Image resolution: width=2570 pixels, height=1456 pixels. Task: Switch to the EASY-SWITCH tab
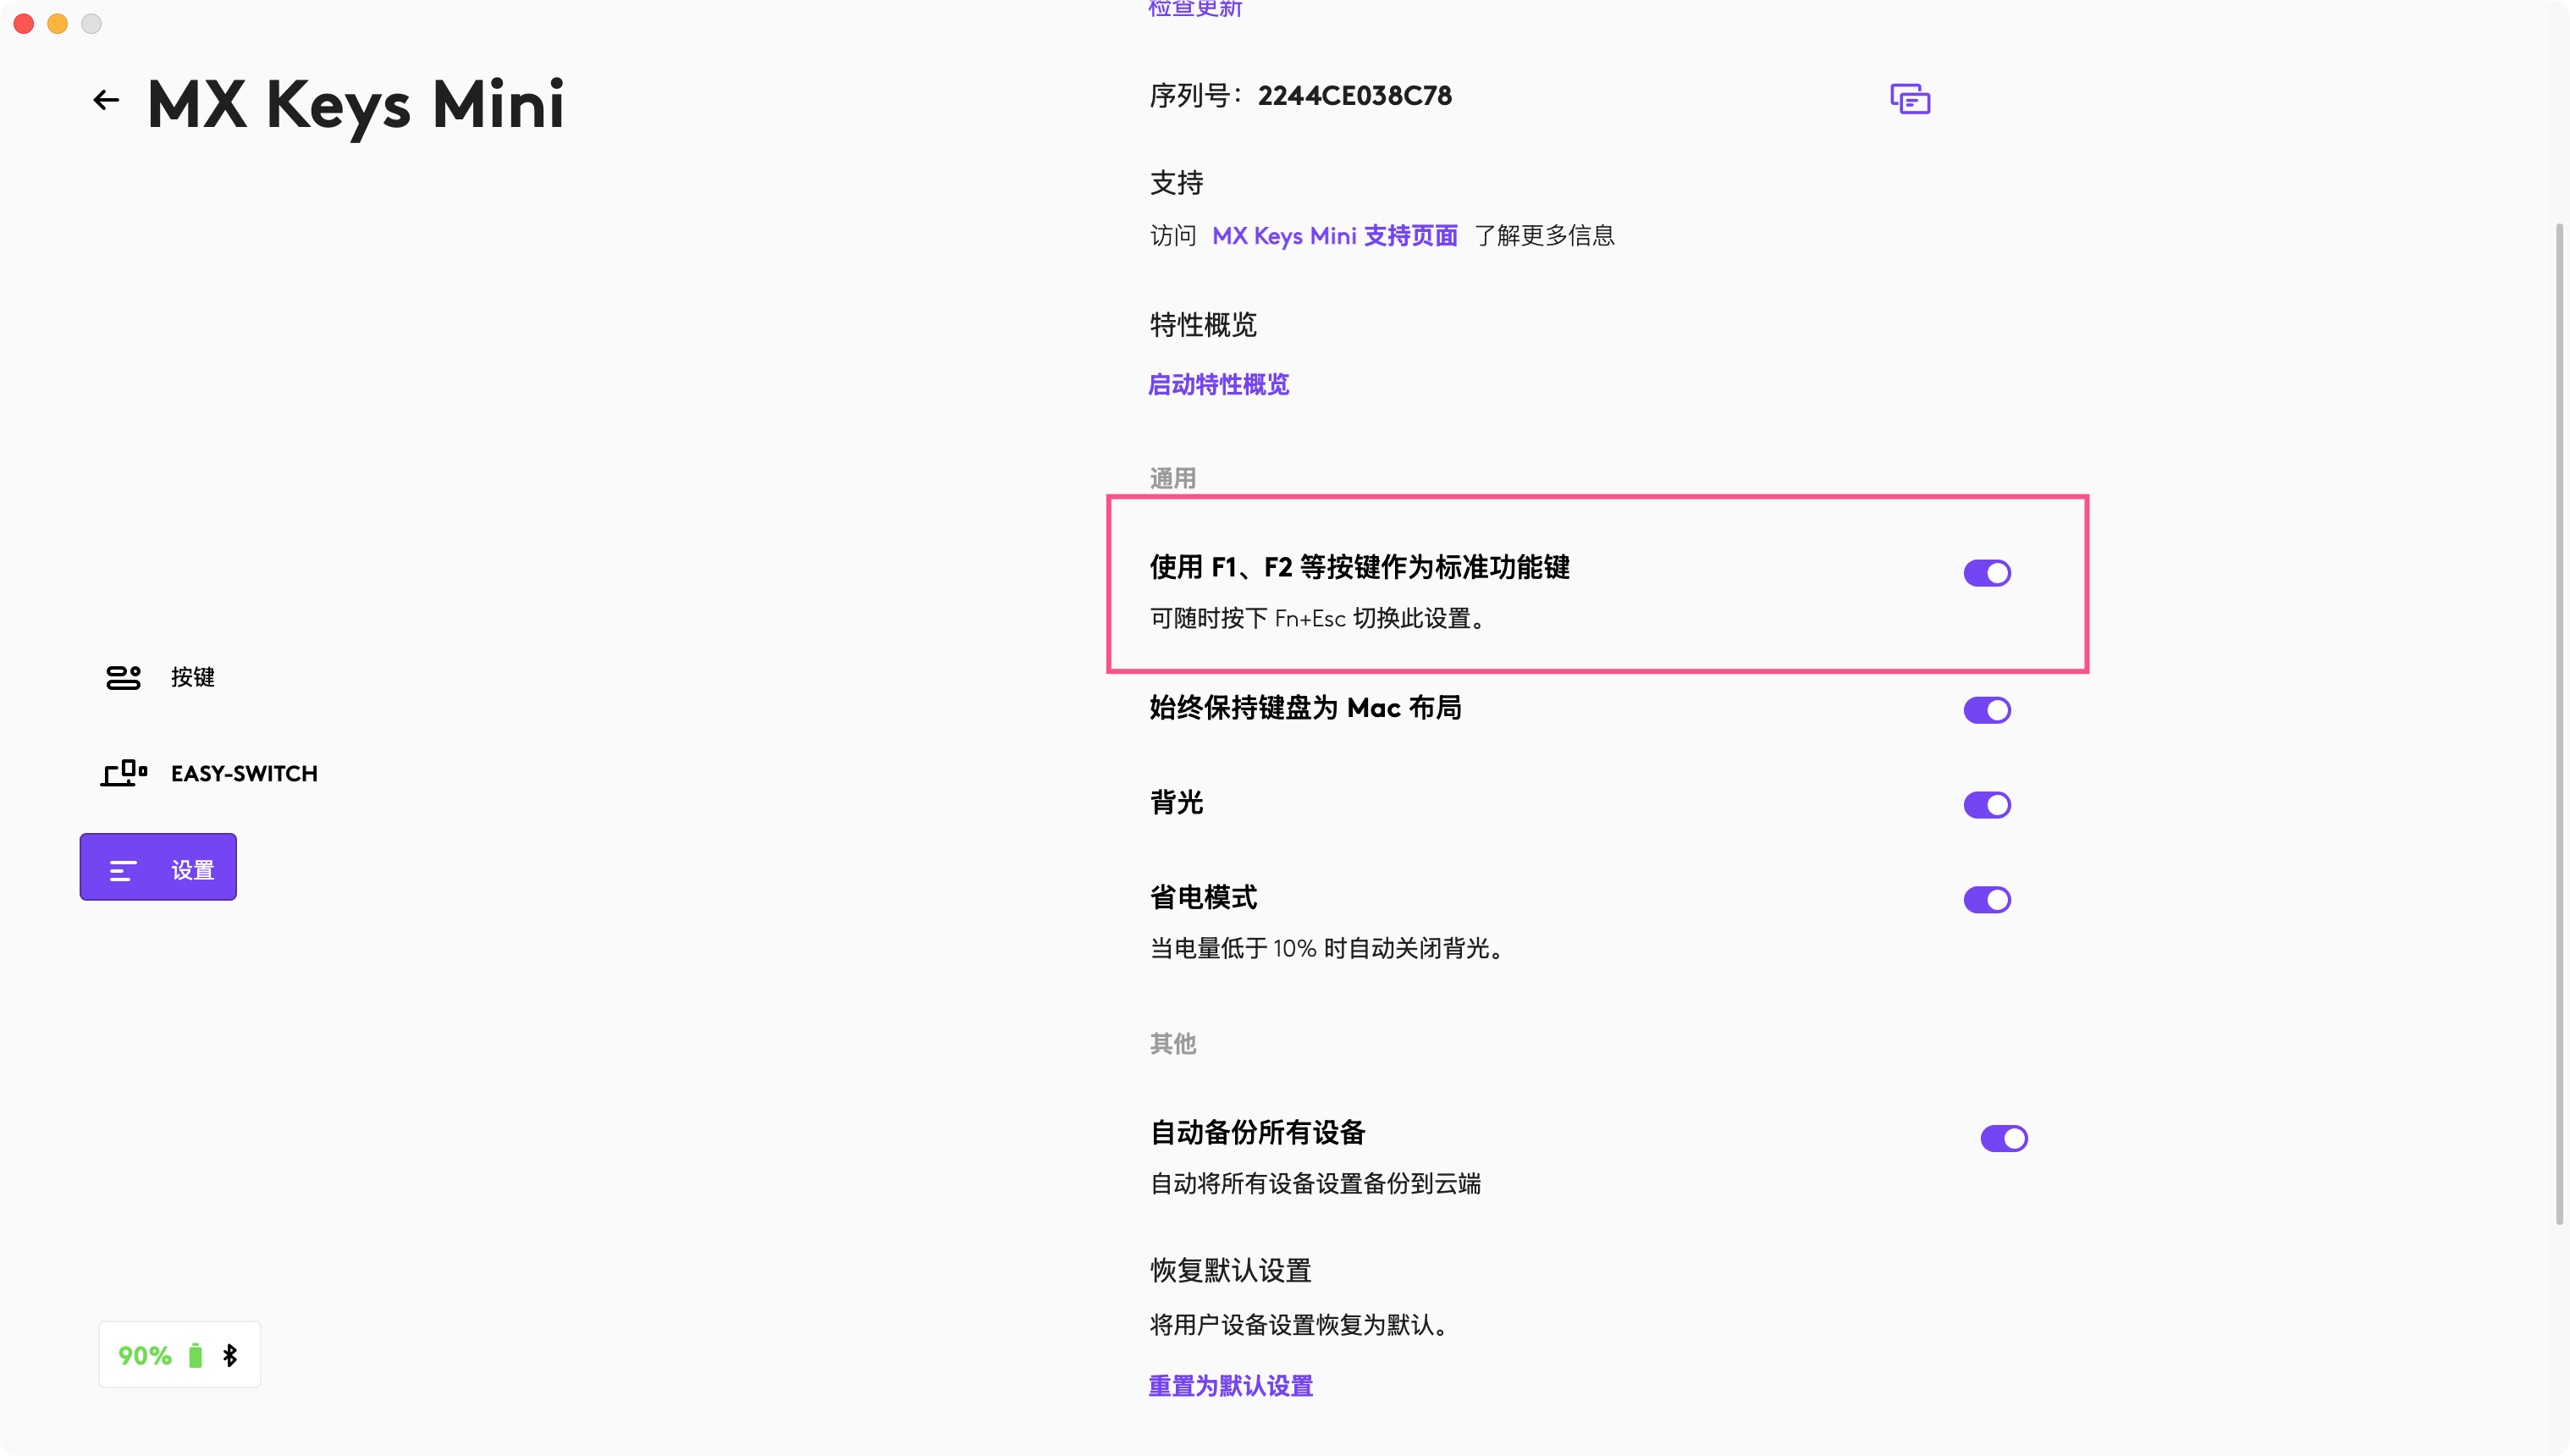(244, 773)
